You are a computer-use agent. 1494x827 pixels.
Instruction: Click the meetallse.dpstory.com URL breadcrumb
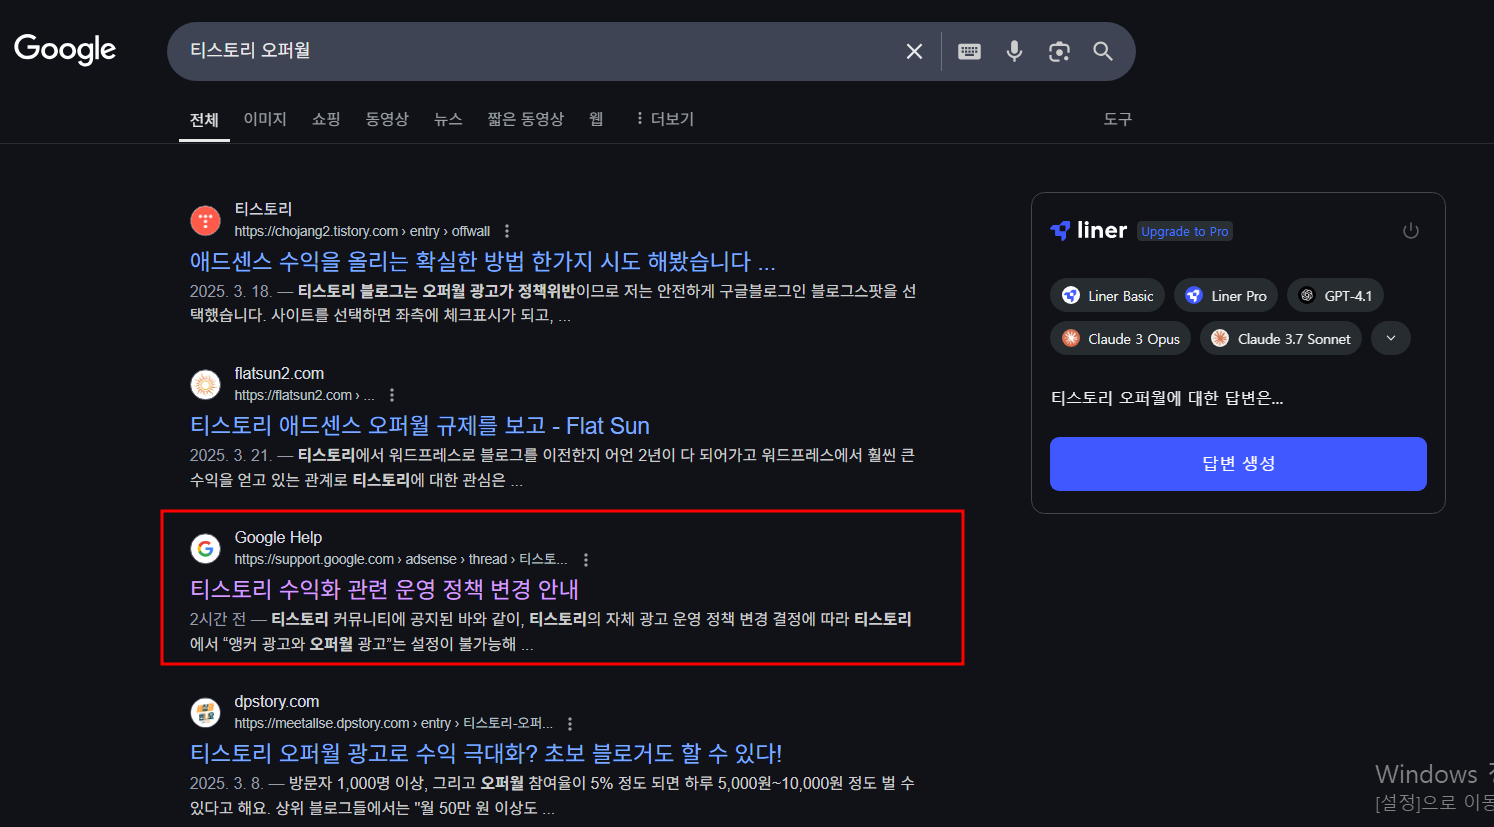[x=393, y=723]
